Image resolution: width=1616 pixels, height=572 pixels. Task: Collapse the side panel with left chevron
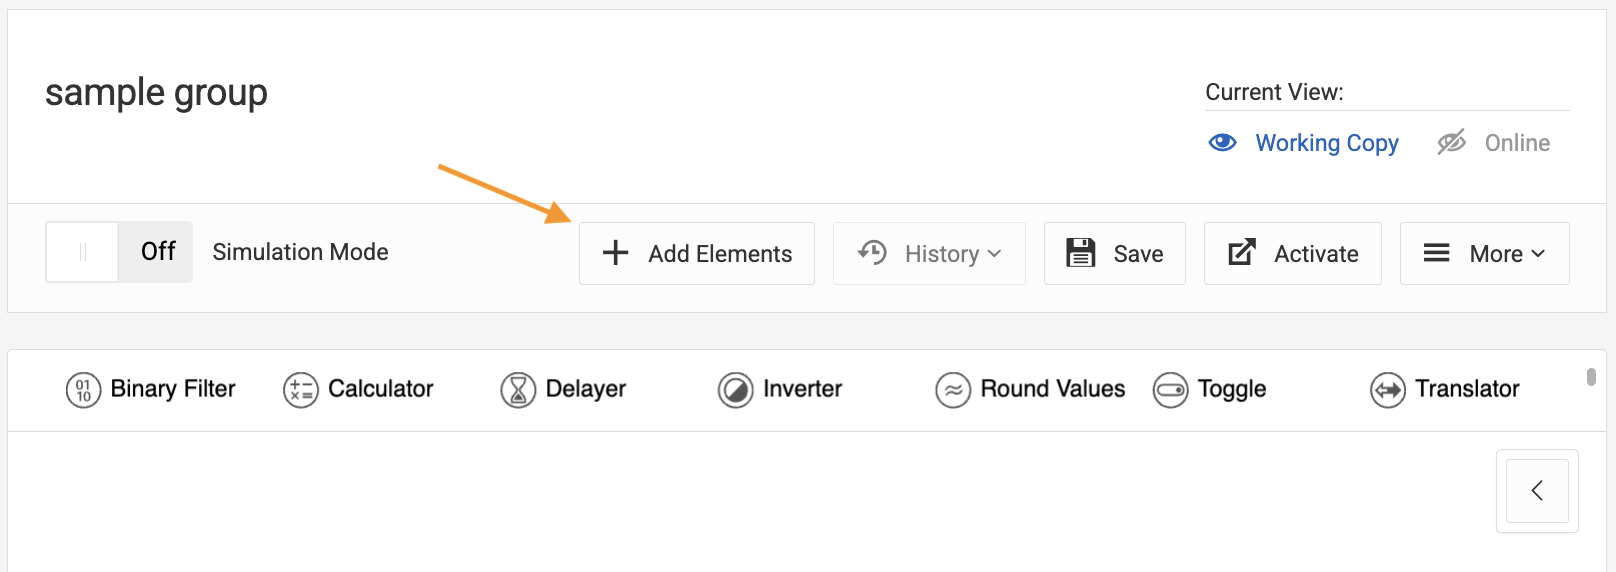click(1537, 491)
